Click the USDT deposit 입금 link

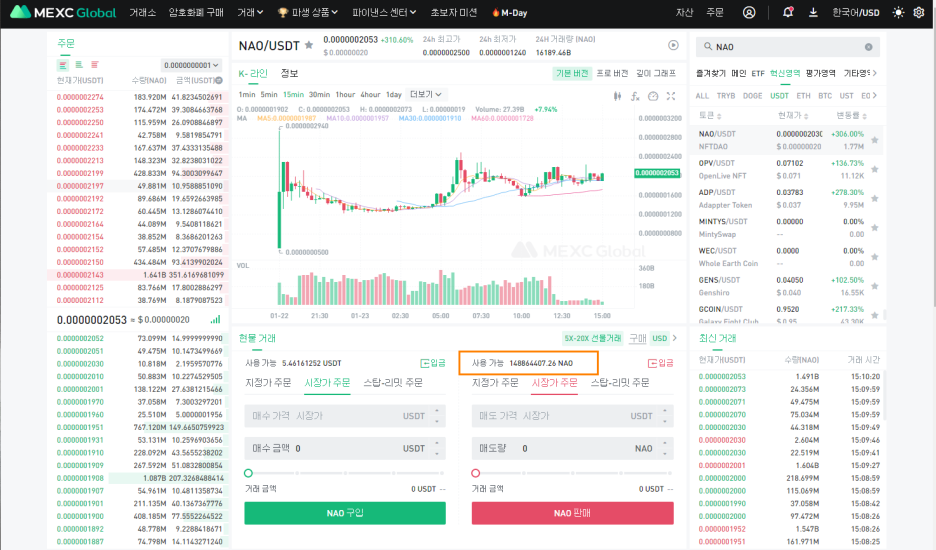[433, 362]
